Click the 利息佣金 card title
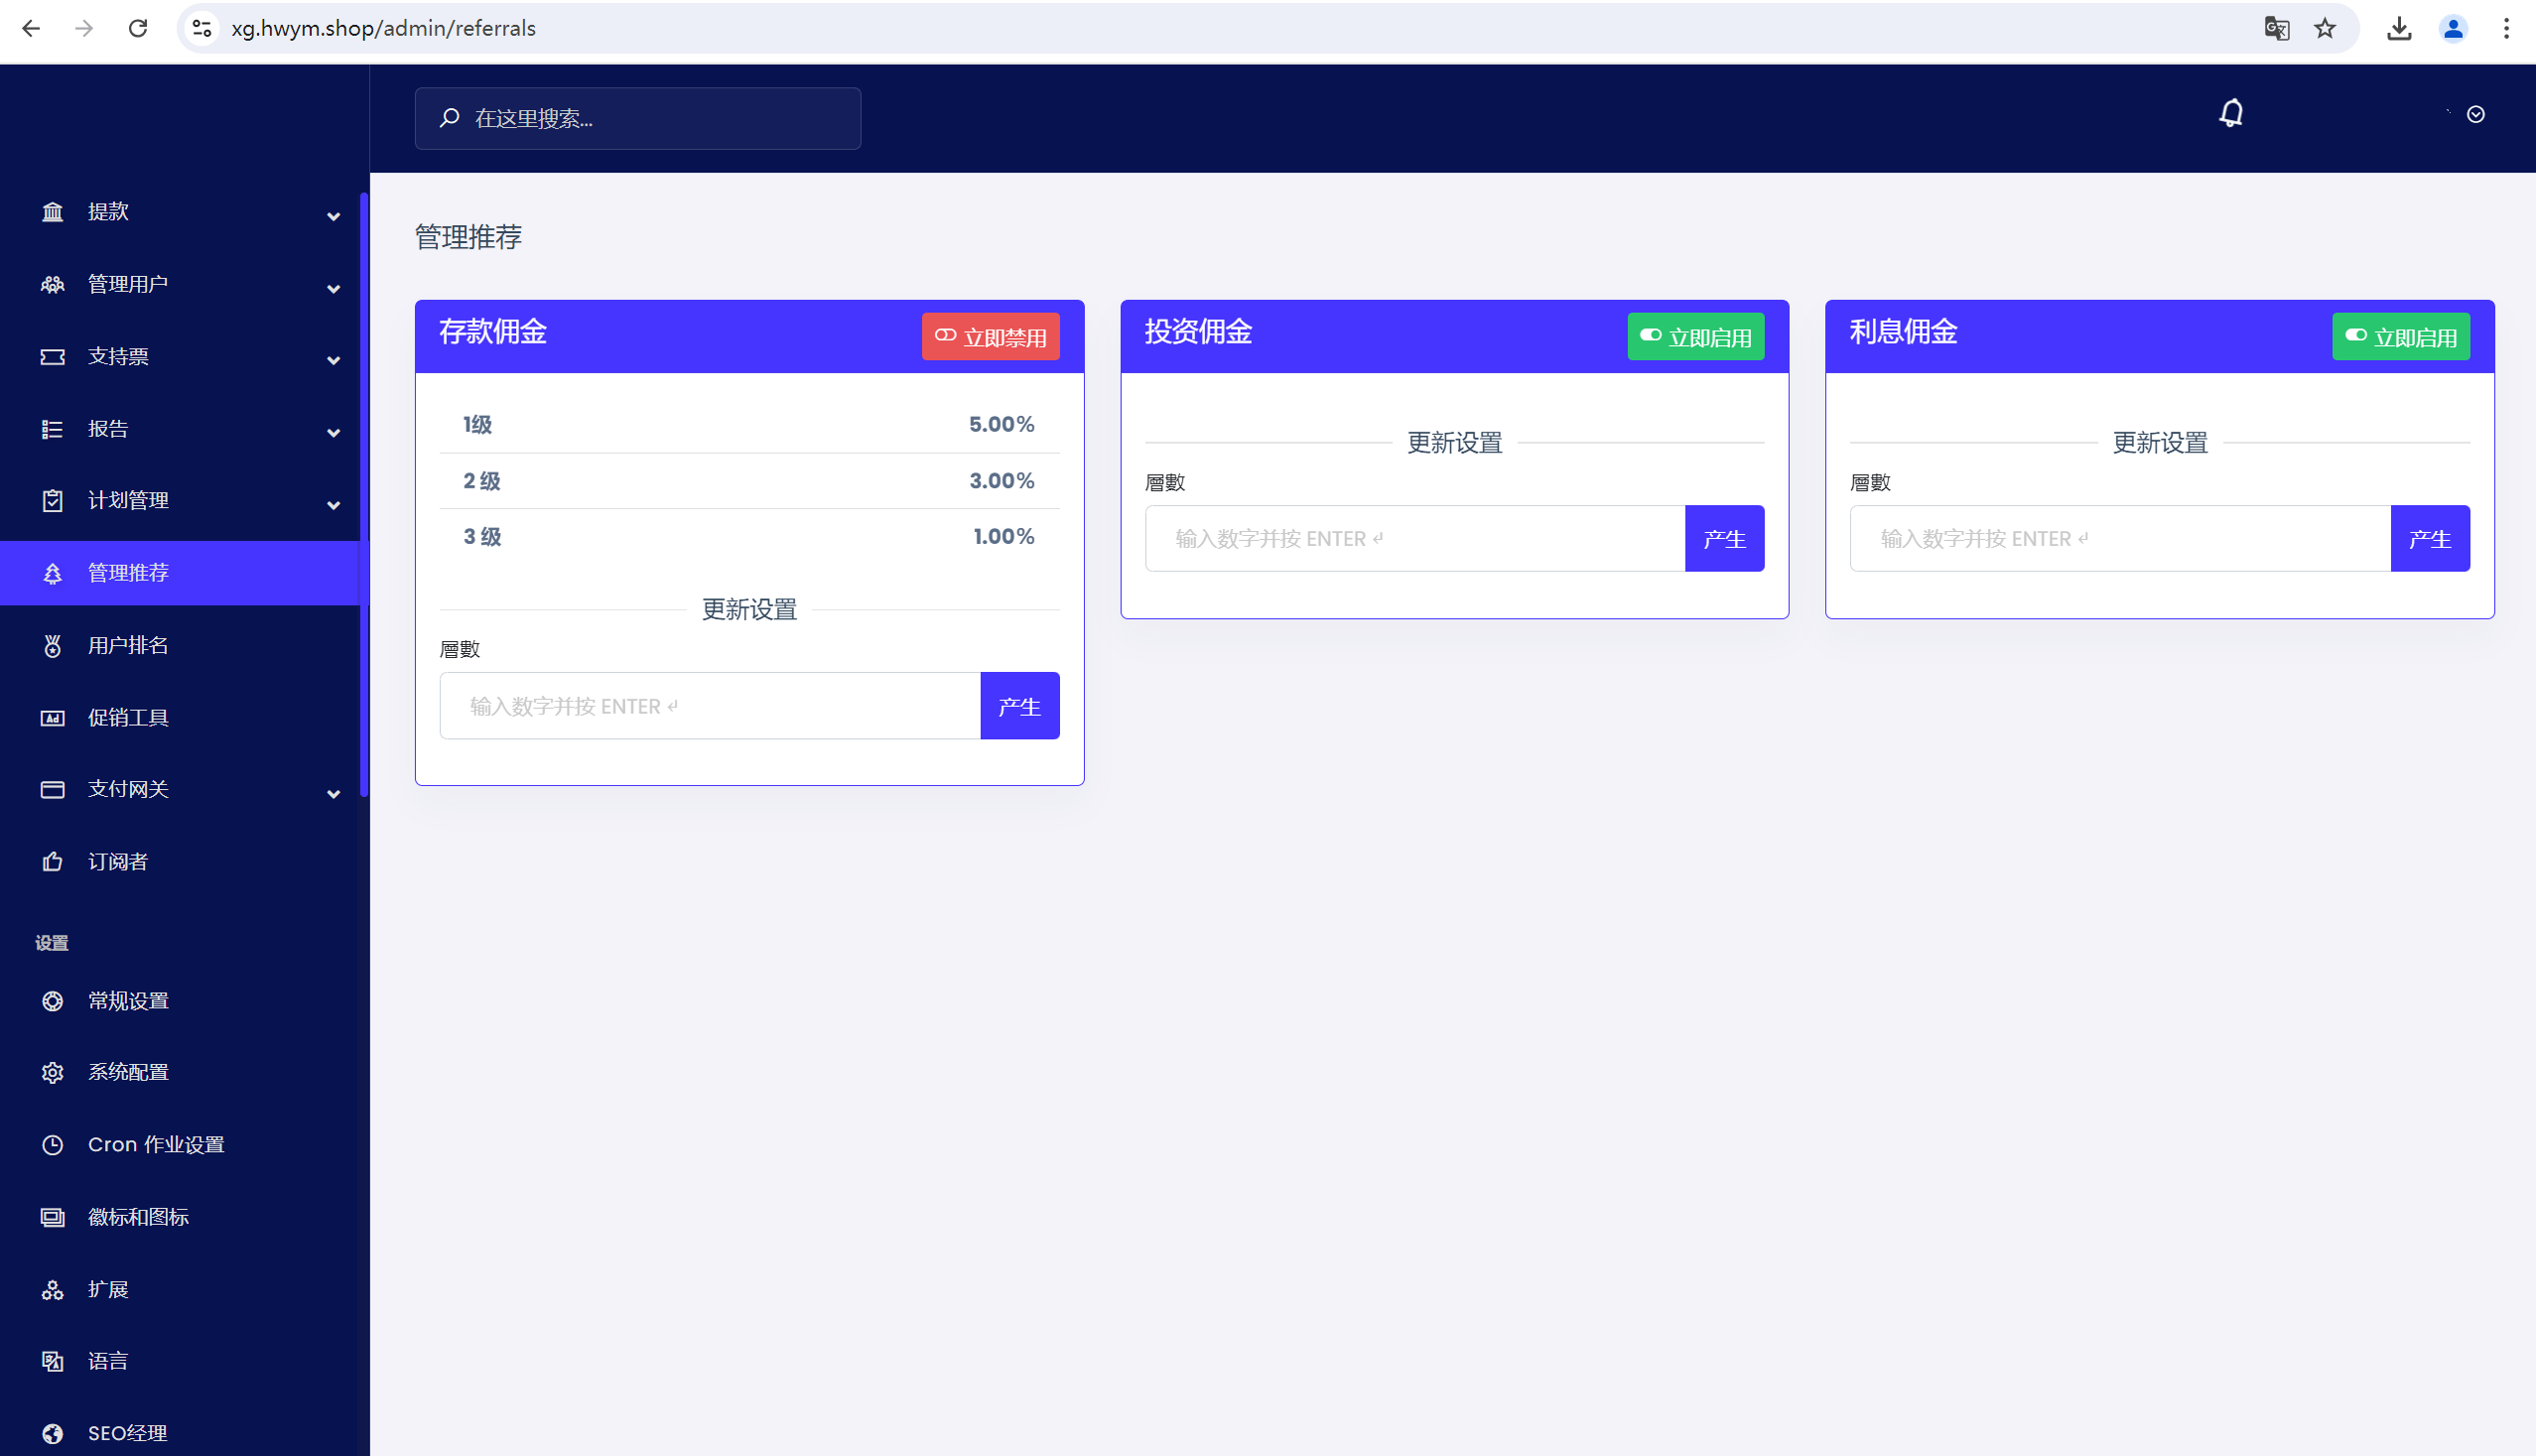Screen dimensions: 2536x1456 point(1903,332)
